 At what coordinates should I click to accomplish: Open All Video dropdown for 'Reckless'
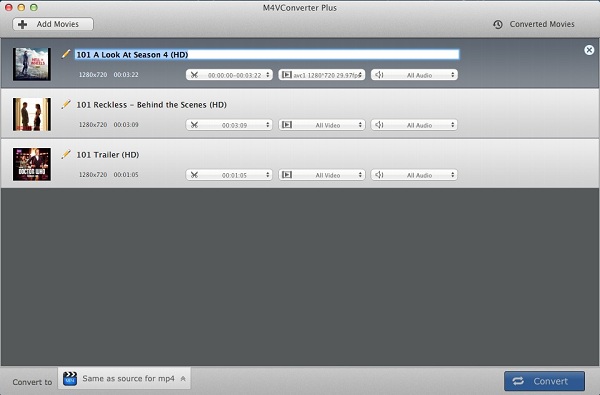click(x=322, y=125)
